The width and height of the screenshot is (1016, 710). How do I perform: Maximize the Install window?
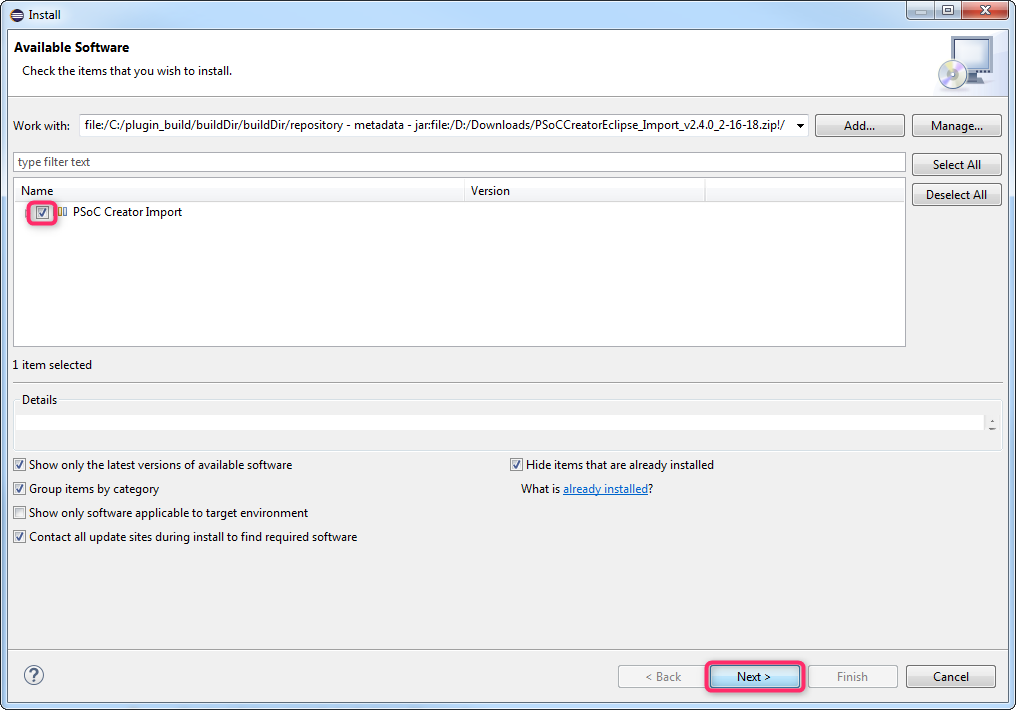tap(948, 10)
